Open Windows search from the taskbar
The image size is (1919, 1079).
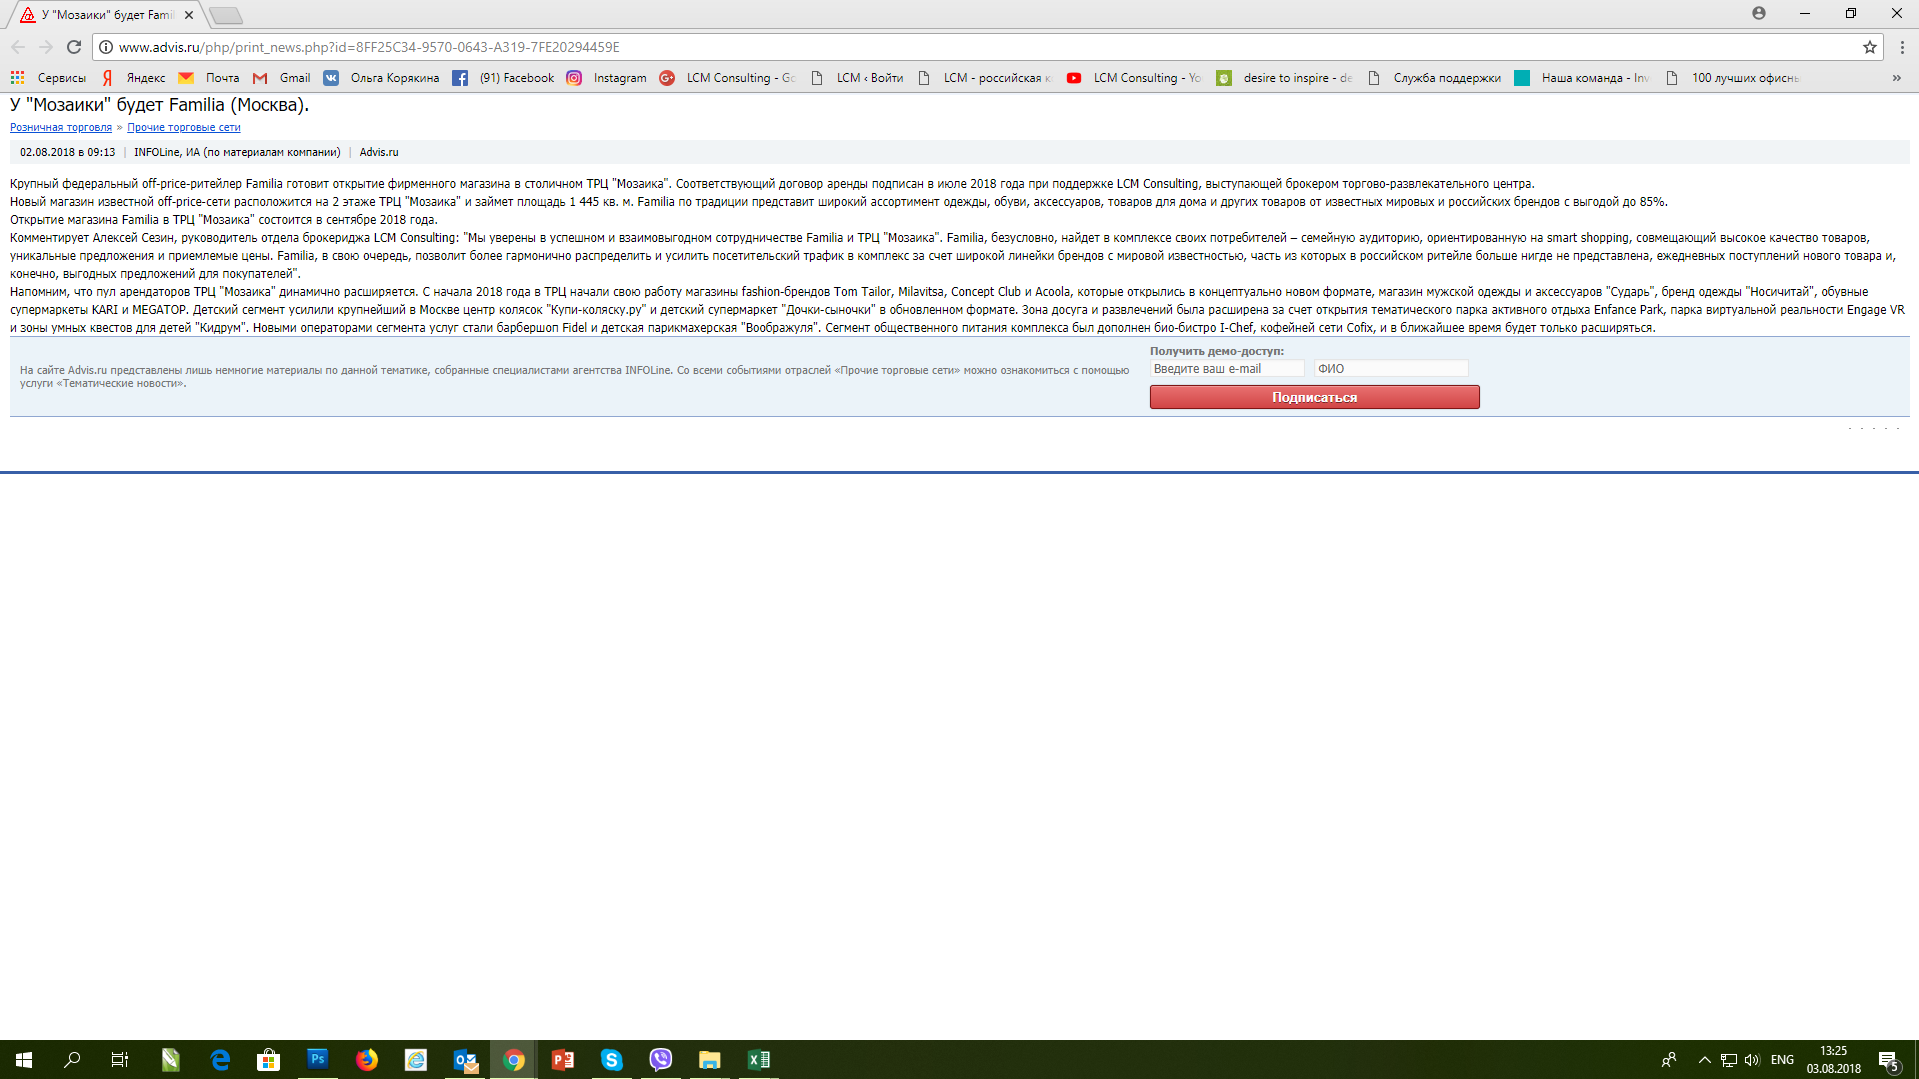pyautogui.click(x=72, y=1060)
